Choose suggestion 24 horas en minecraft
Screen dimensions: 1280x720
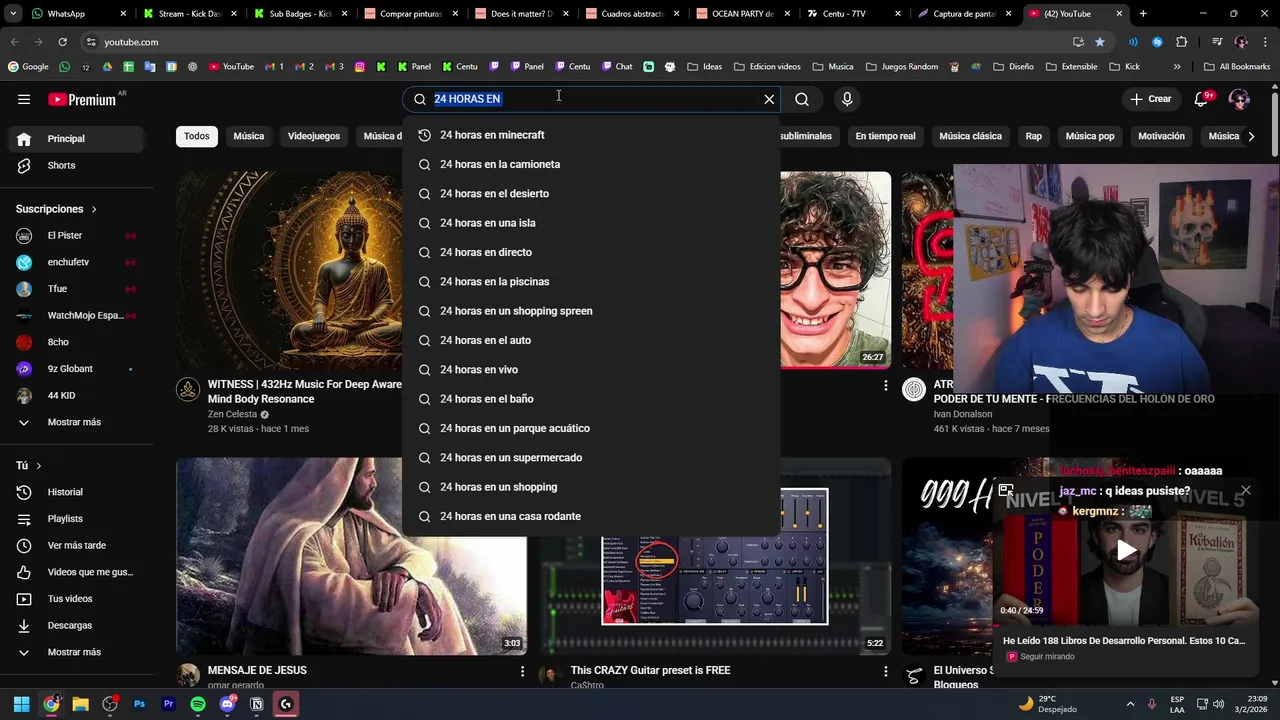tap(591, 135)
